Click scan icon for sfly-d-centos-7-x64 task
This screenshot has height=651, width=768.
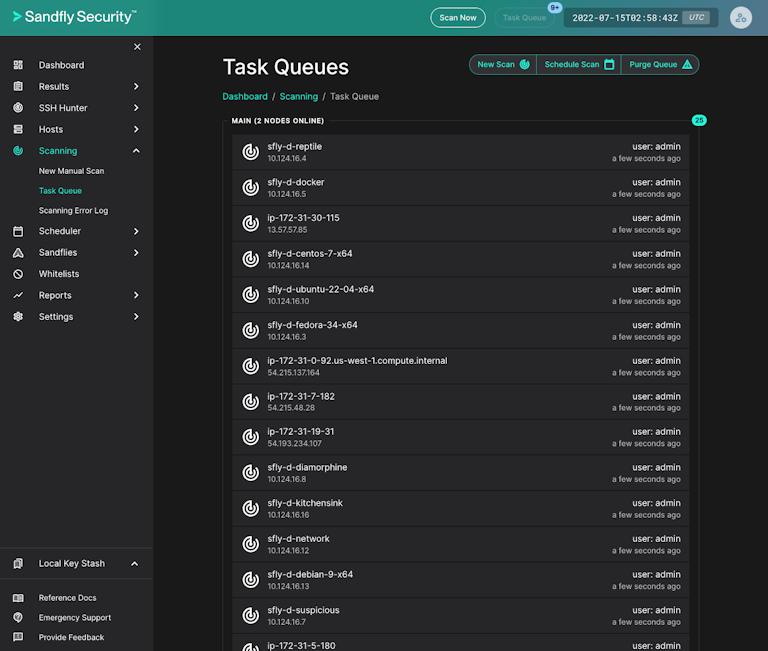pyautogui.click(x=251, y=259)
